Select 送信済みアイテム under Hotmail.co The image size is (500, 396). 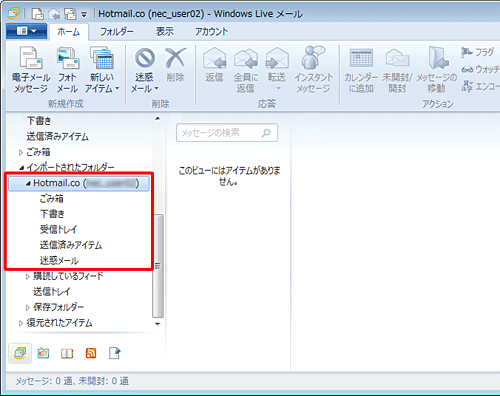(x=71, y=245)
